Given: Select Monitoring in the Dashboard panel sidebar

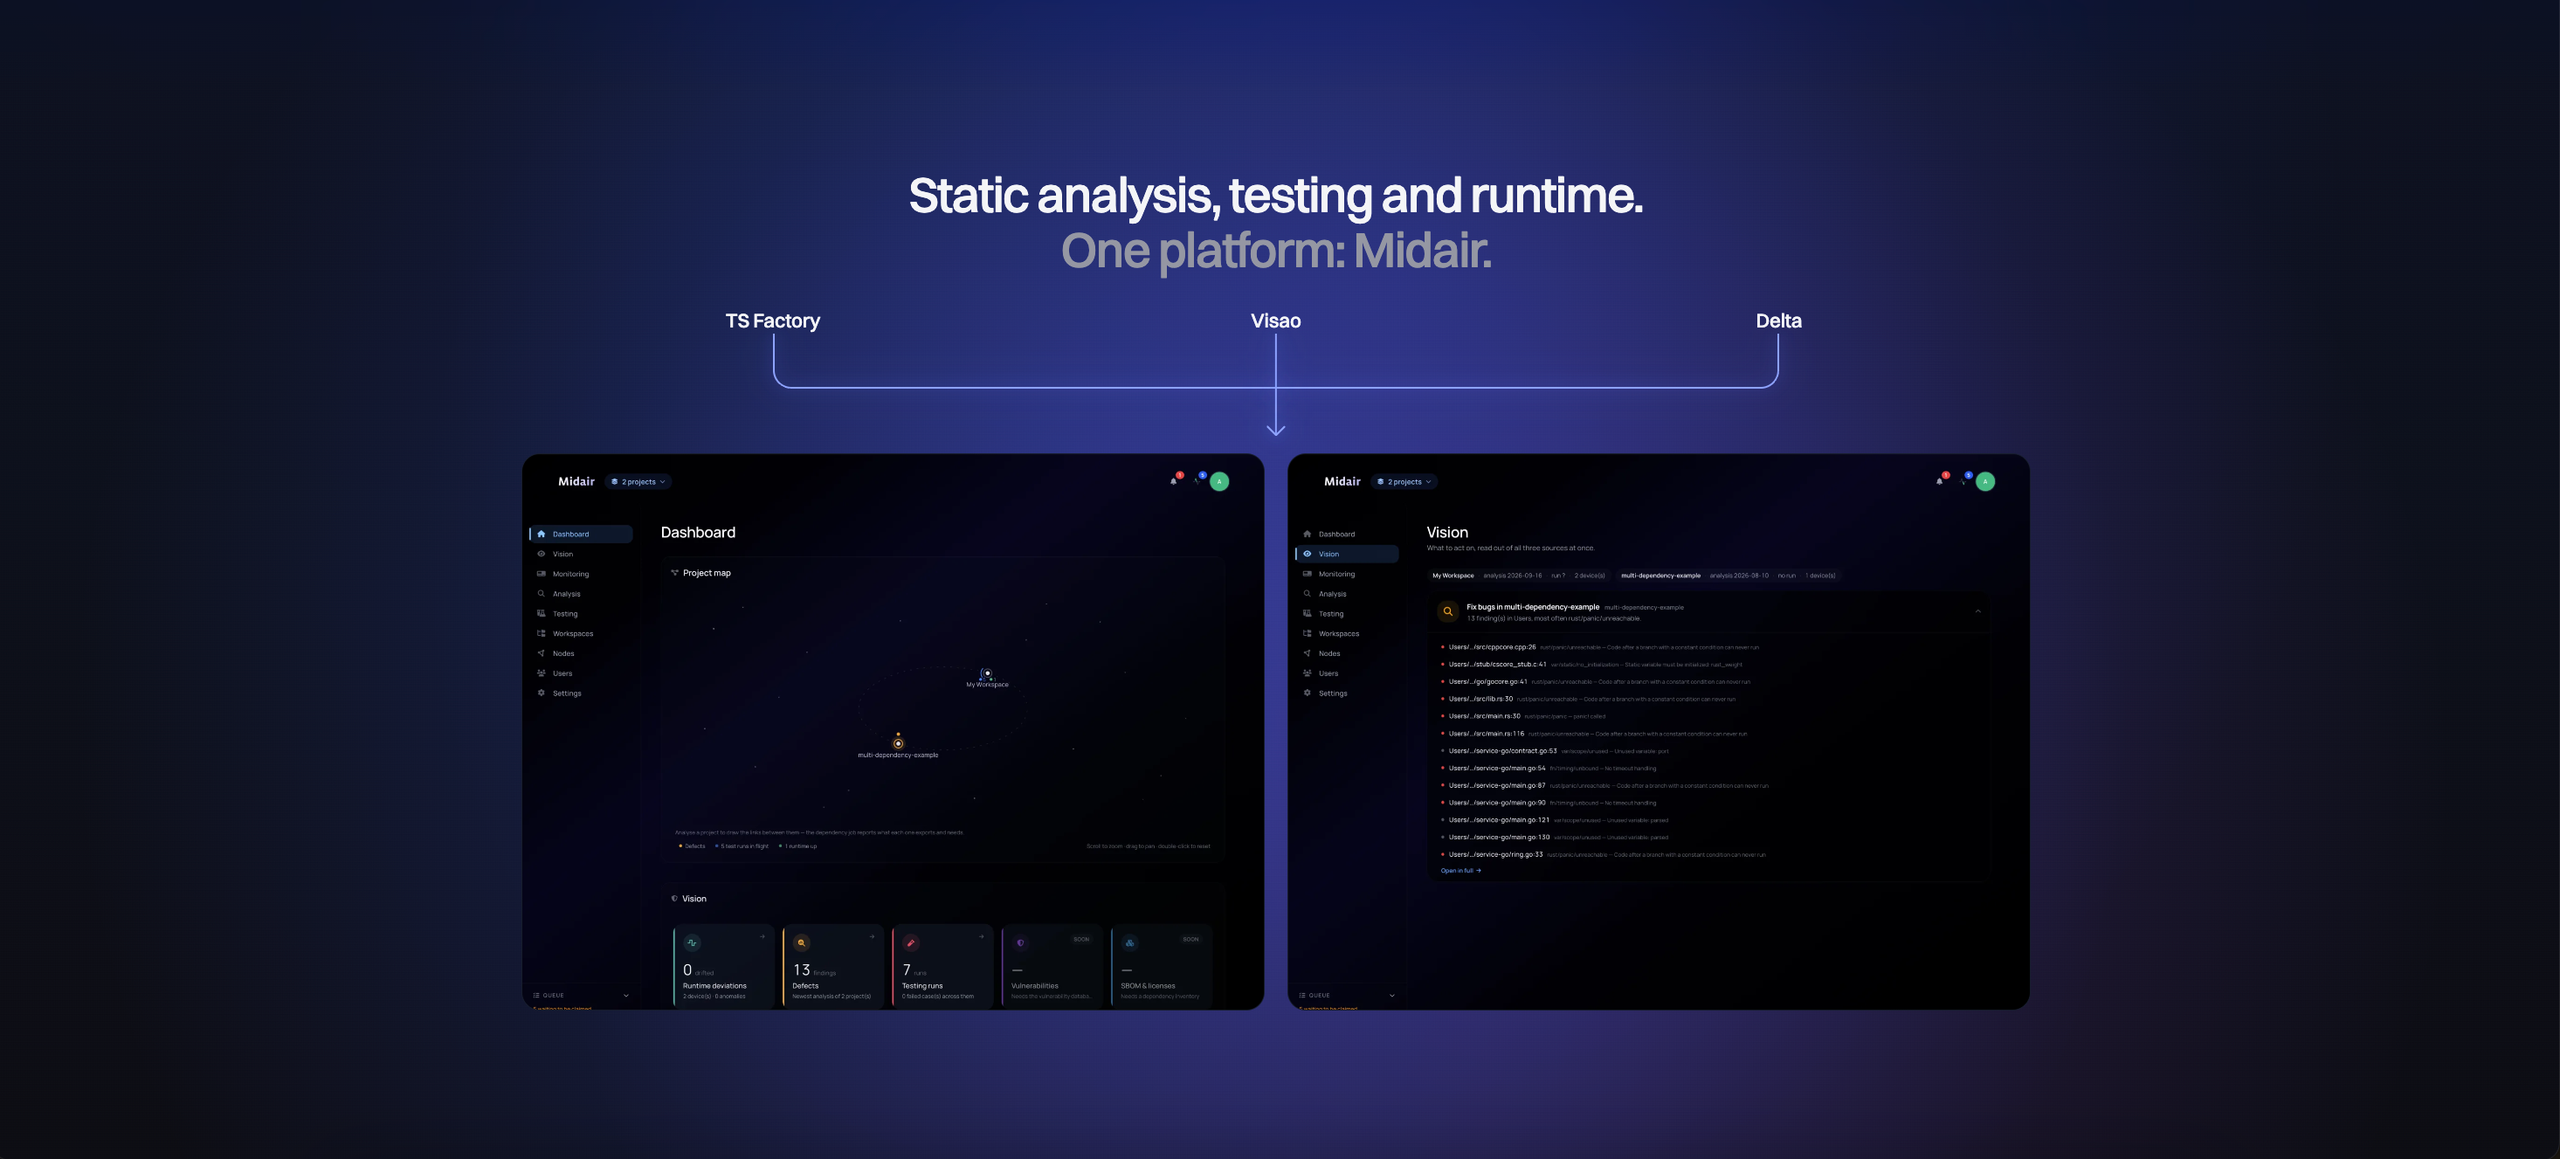Looking at the screenshot, I should [581, 574].
